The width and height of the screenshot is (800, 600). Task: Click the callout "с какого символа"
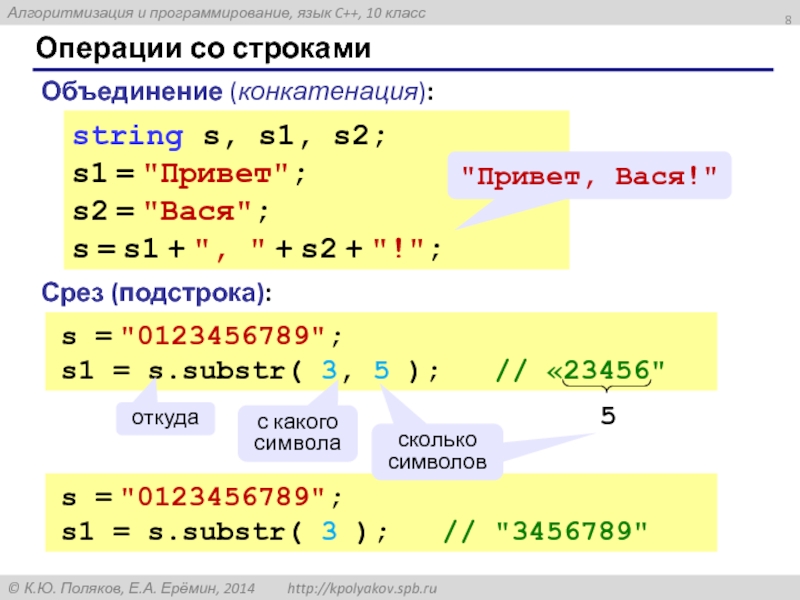pyautogui.click(x=297, y=433)
